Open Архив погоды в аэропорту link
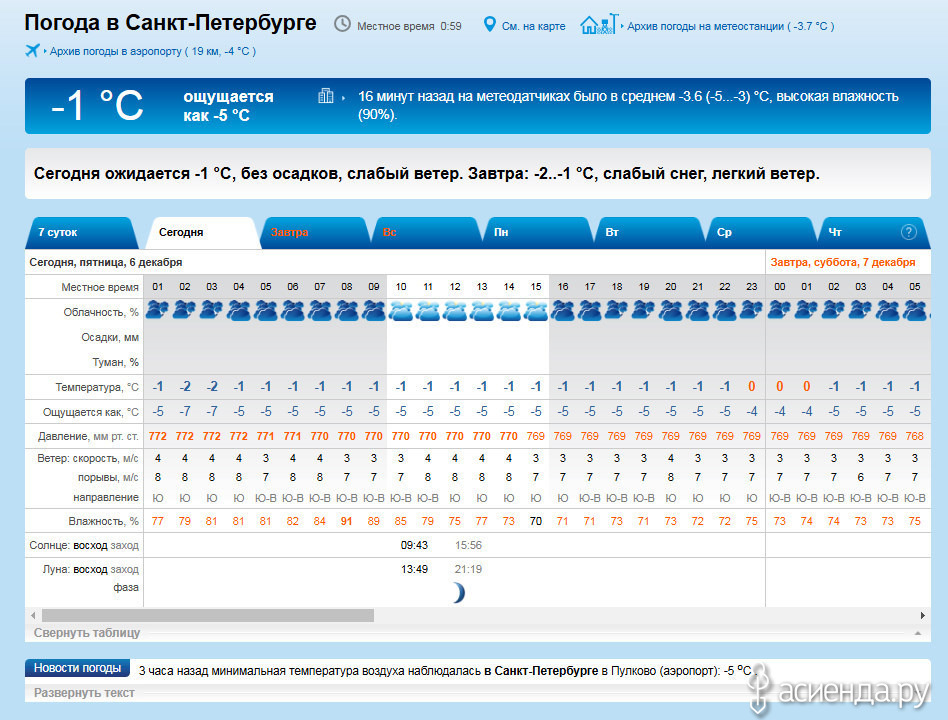The width and height of the screenshot is (948, 720). [152, 51]
